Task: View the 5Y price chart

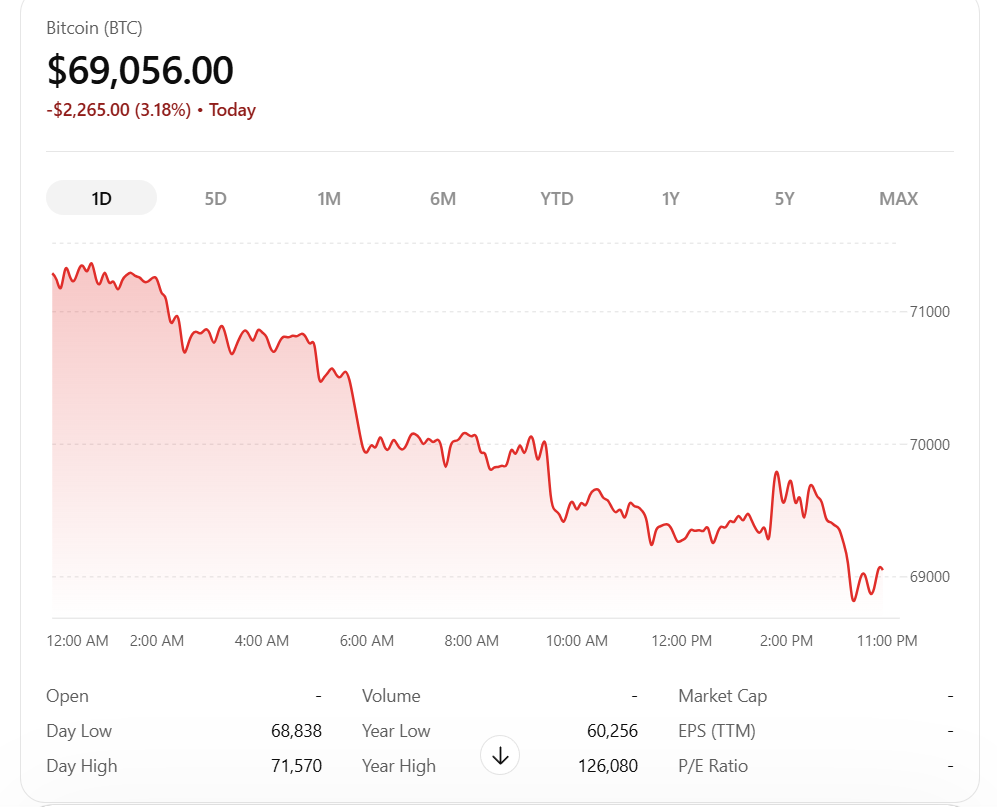Action: click(784, 198)
